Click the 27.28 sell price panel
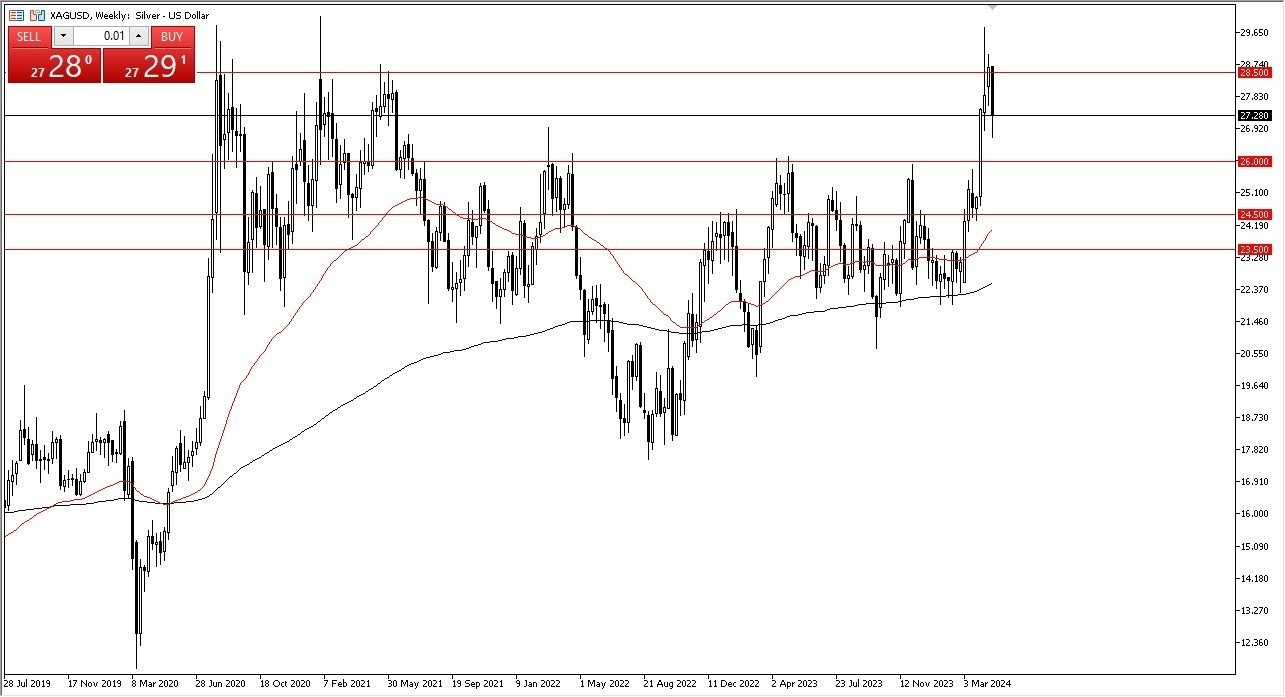 click(55, 68)
